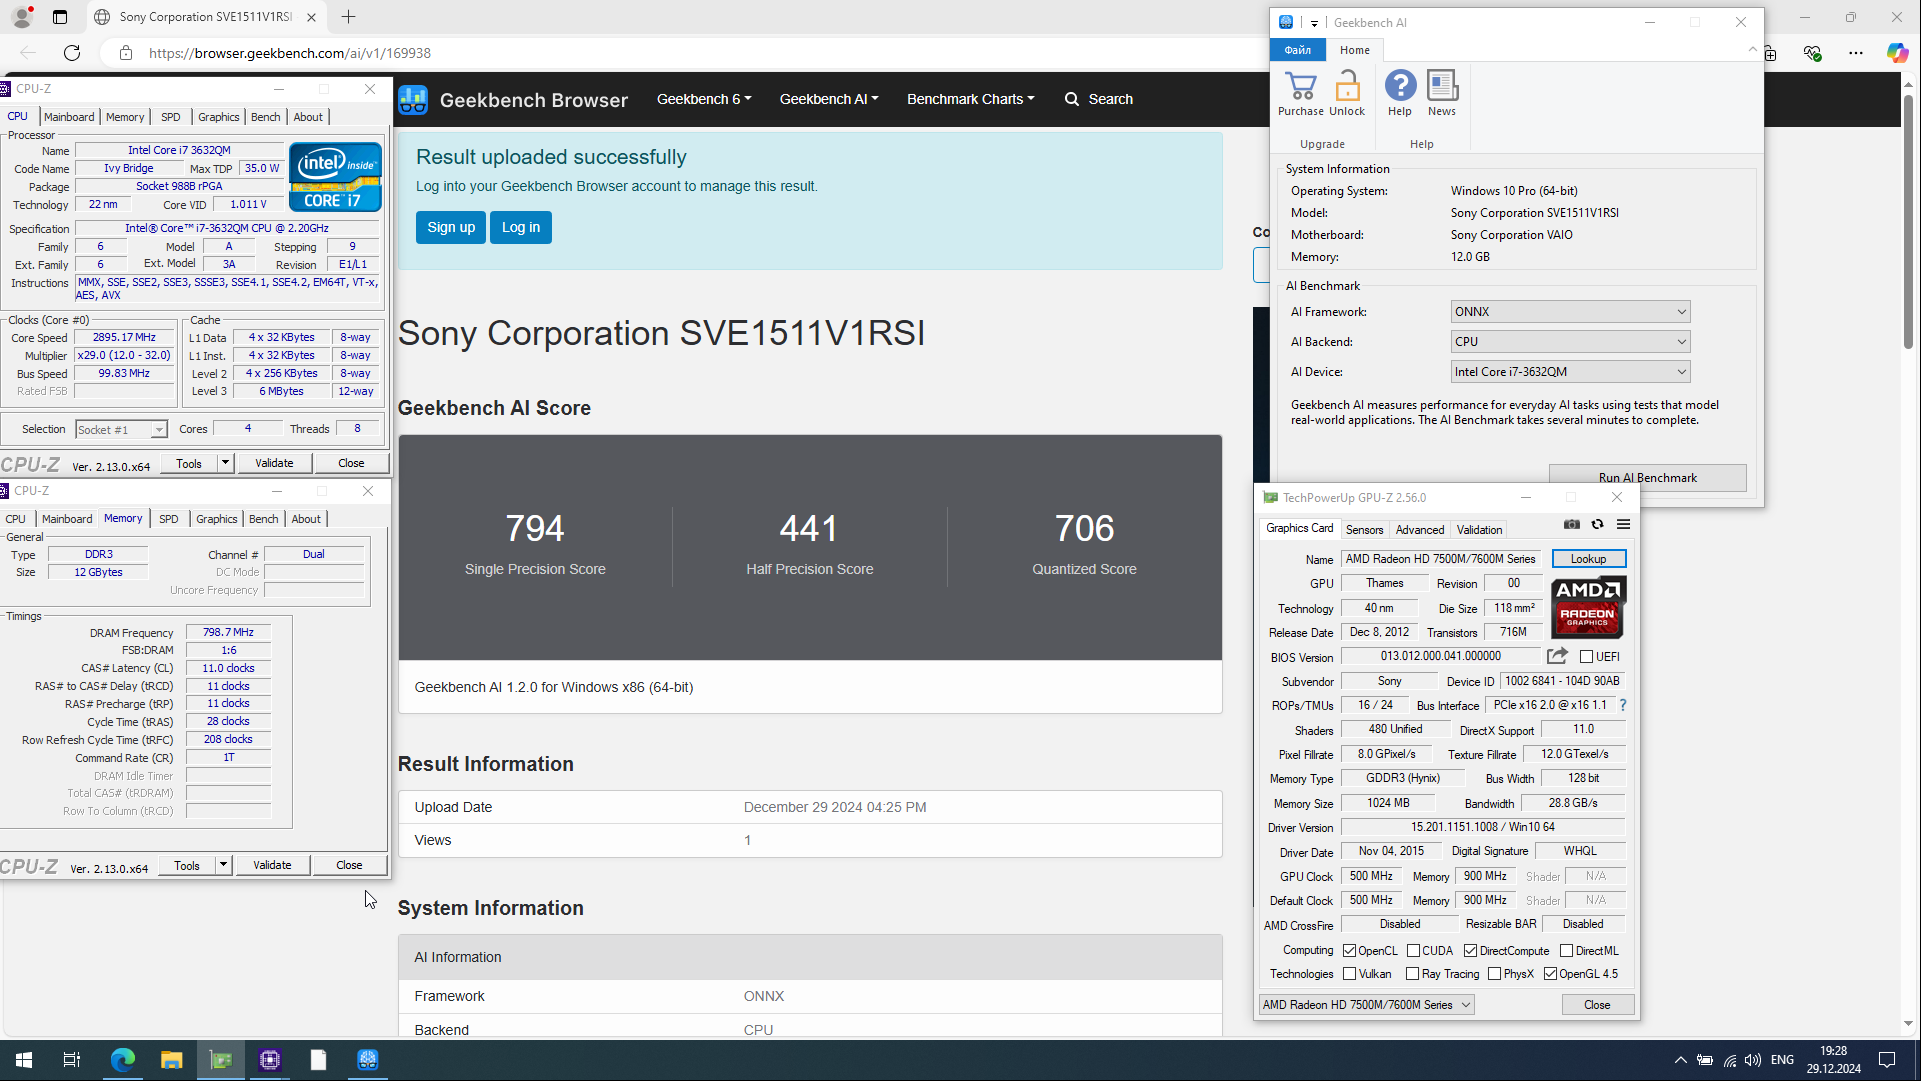Image resolution: width=1921 pixels, height=1081 pixels.
Task: Toggle the DirectML checkbox in GPU-Z
Action: tap(1566, 951)
